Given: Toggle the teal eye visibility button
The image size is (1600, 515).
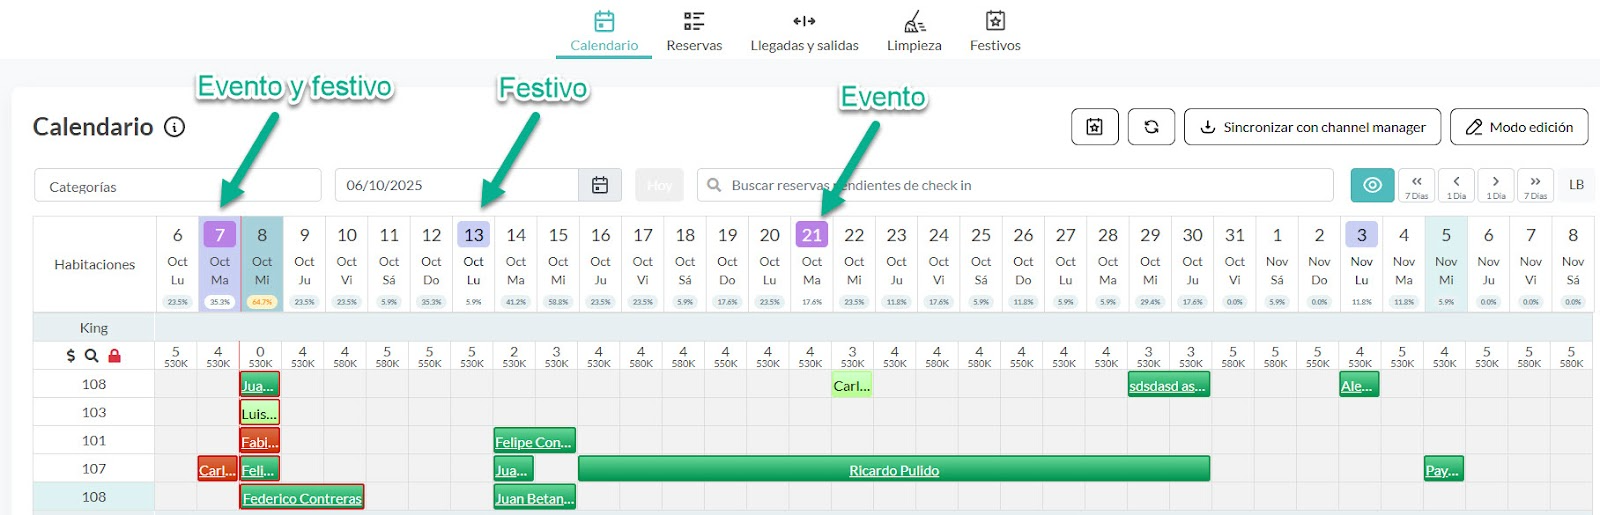Looking at the screenshot, I should [x=1372, y=185].
